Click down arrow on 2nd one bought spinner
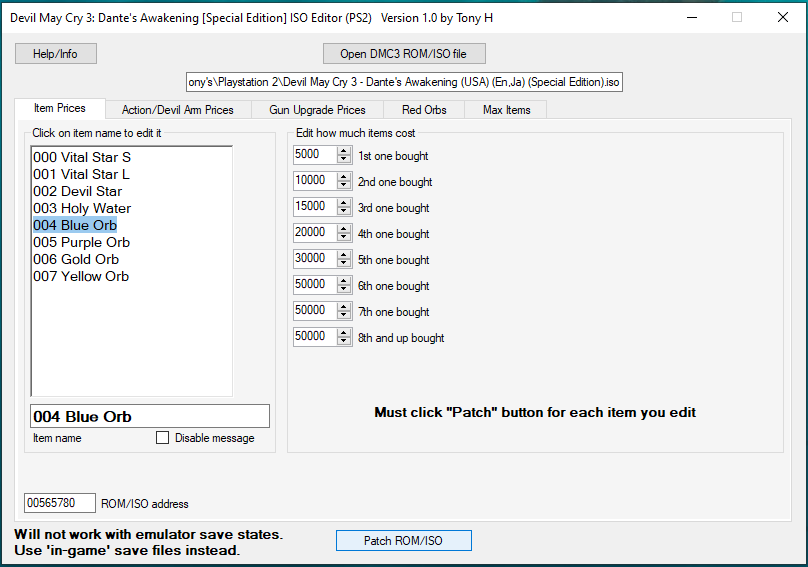The image size is (808, 567). (344, 185)
